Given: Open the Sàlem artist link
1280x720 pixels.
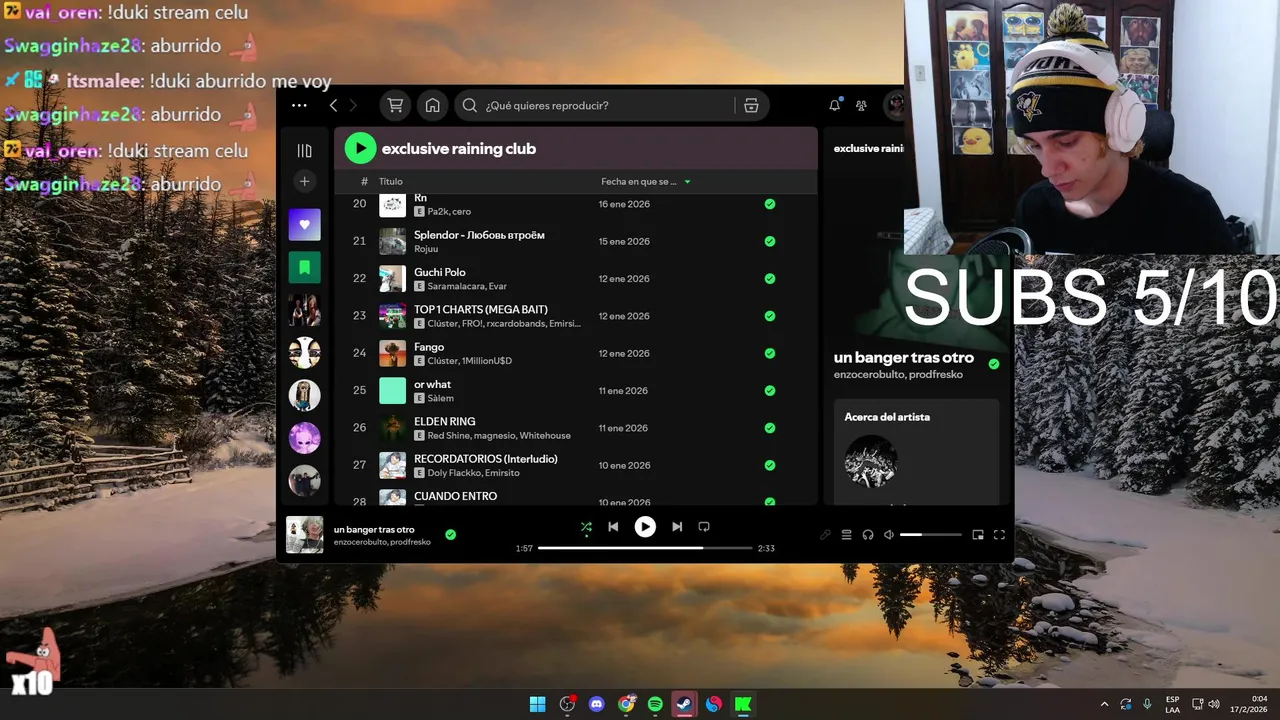Looking at the screenshot, I should 441,398.
